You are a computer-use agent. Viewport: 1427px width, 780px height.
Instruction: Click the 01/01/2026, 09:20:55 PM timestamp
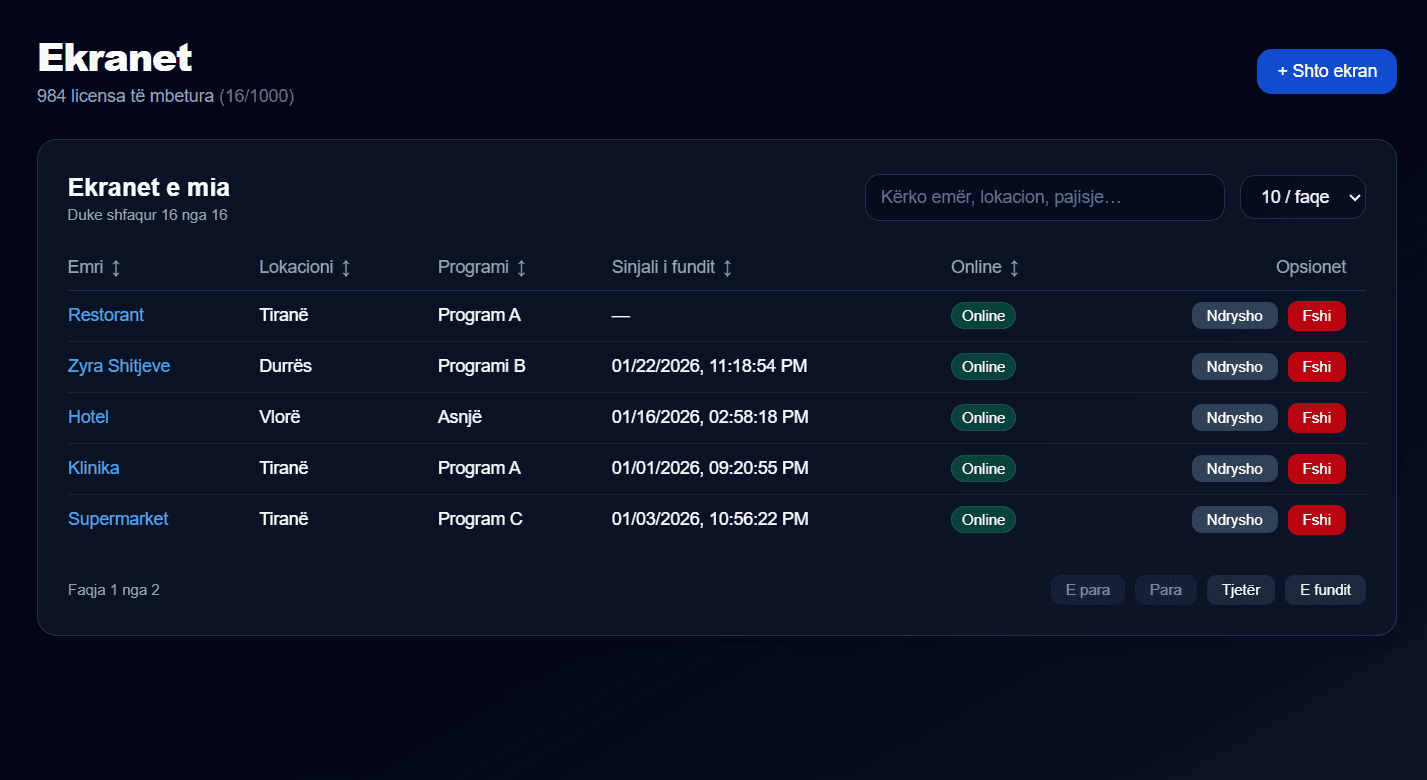pyautogui.click(x=710, y=468)
